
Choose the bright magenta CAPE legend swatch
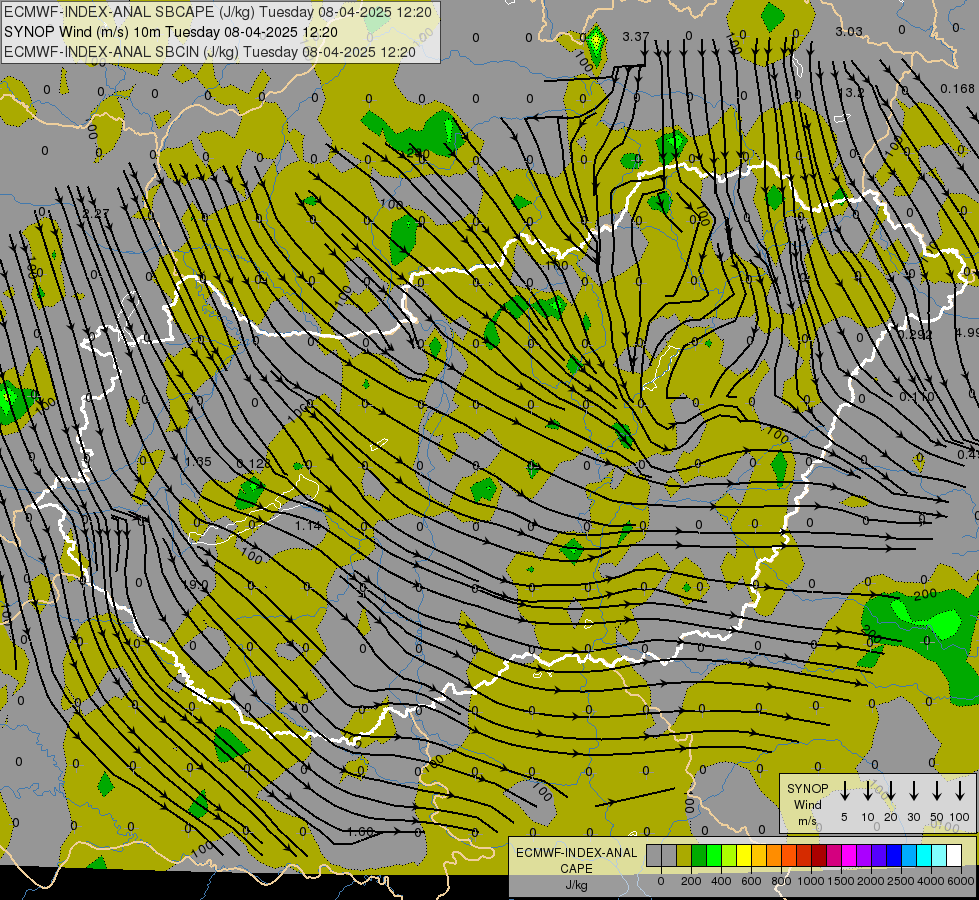point(849,855)
